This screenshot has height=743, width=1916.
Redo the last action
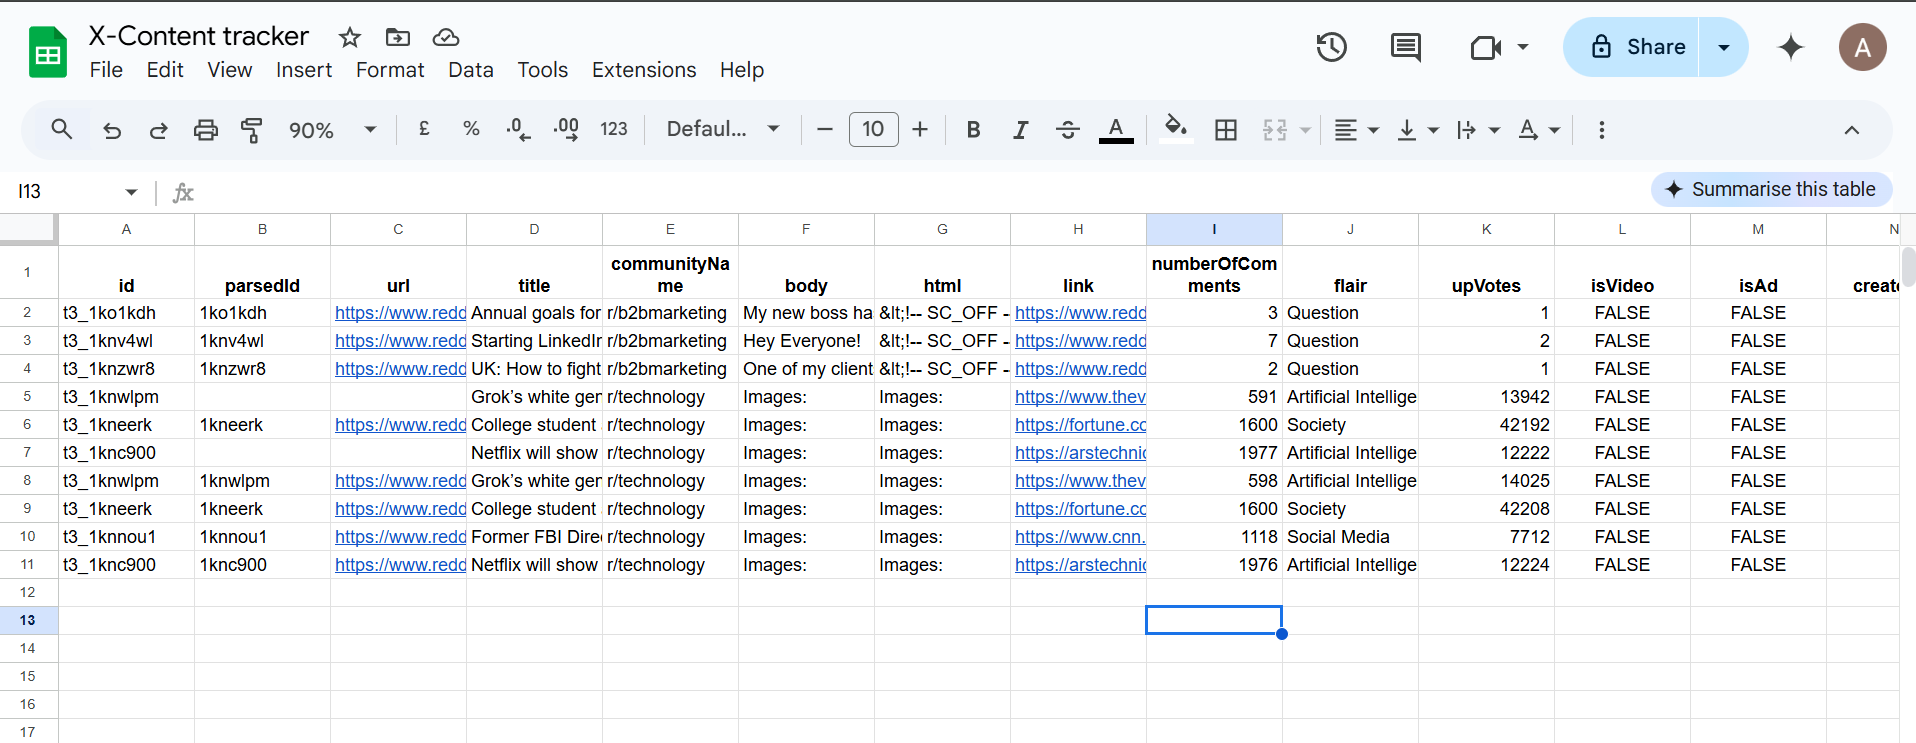click(158, 130)
